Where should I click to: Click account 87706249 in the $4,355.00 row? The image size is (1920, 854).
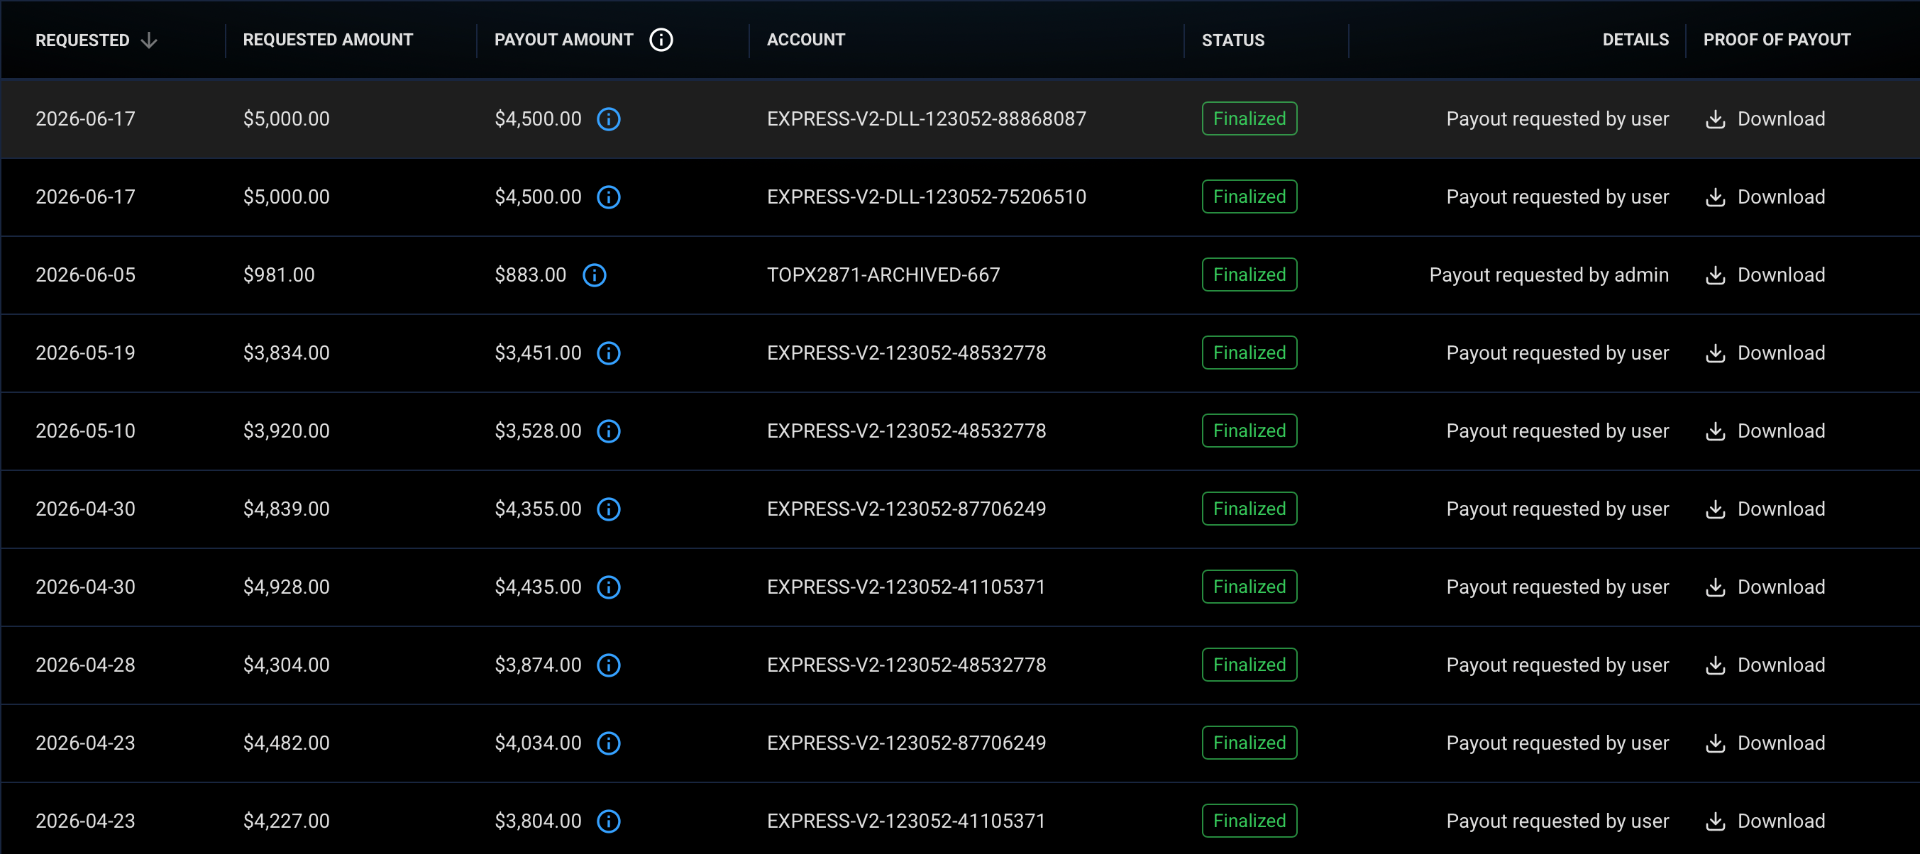coord(906,509)
